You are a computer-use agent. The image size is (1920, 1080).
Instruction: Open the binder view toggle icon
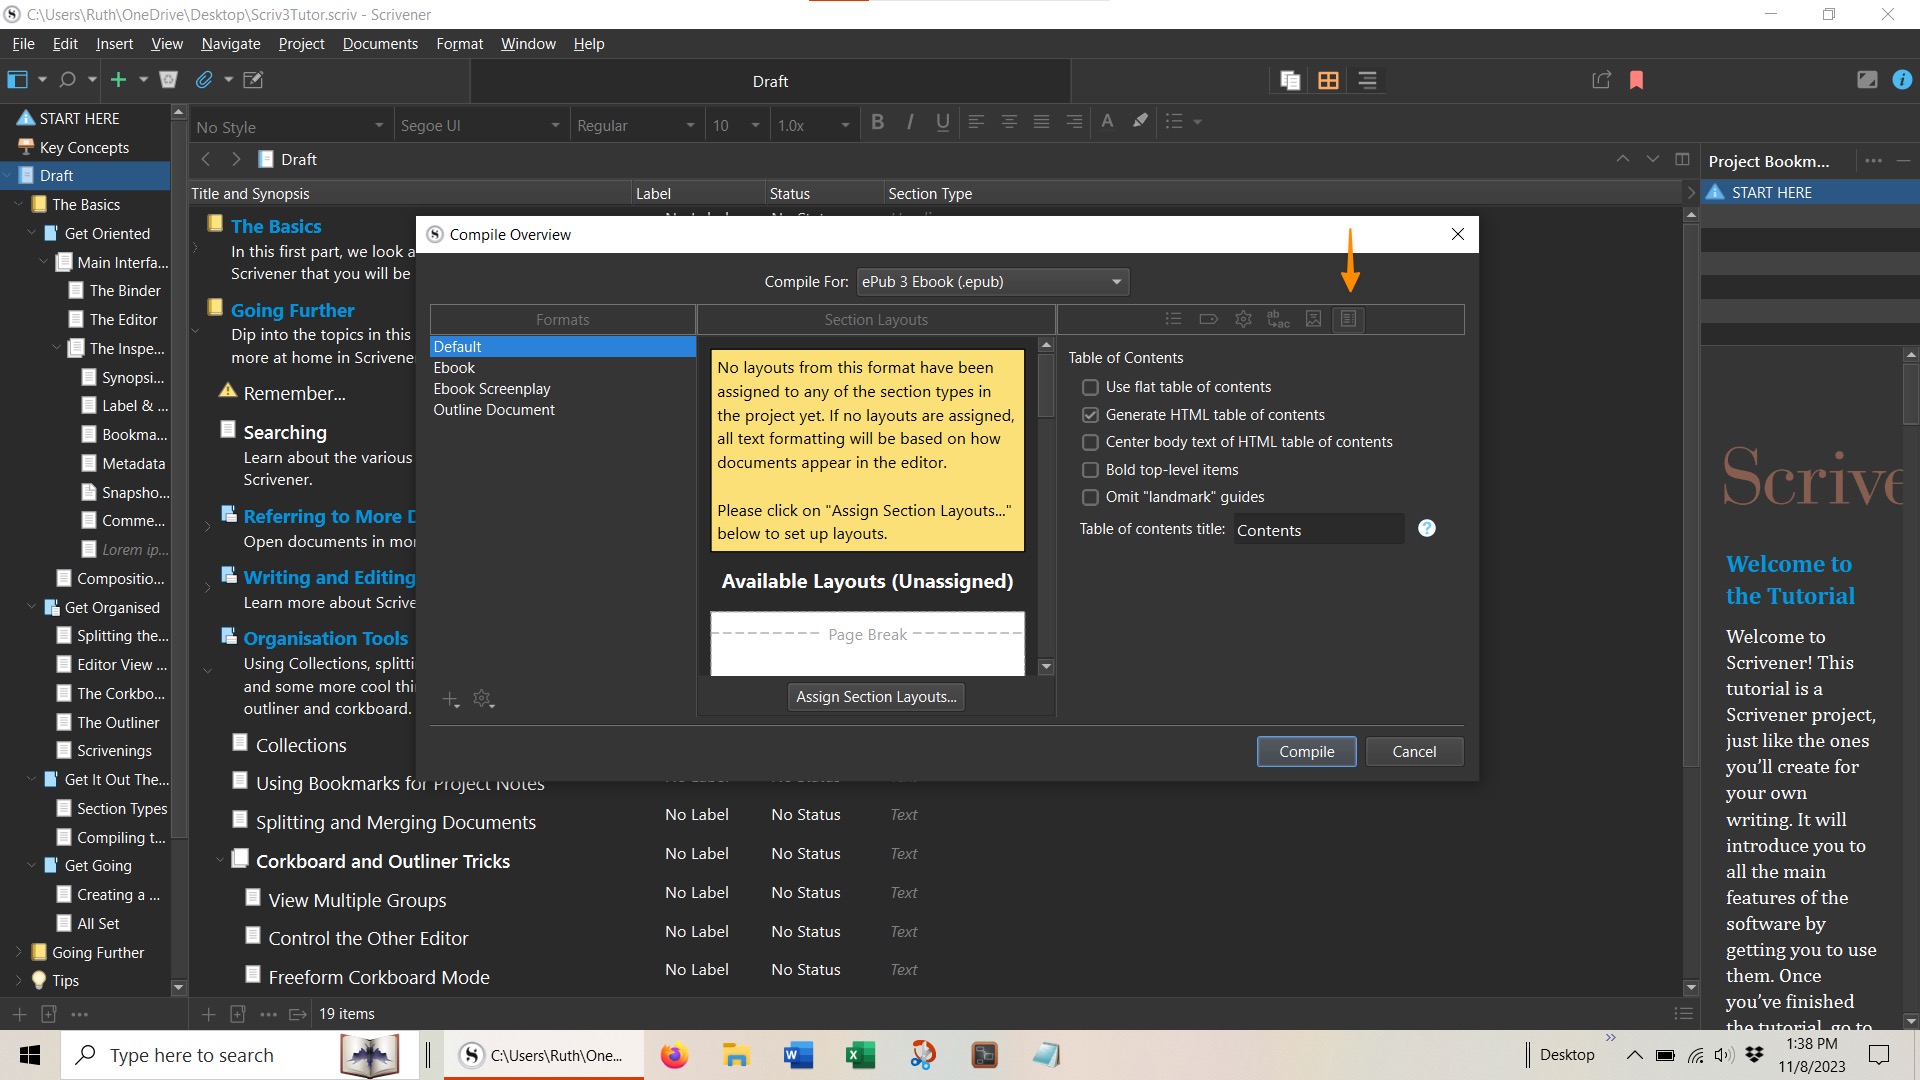click(x=17, y=80)
